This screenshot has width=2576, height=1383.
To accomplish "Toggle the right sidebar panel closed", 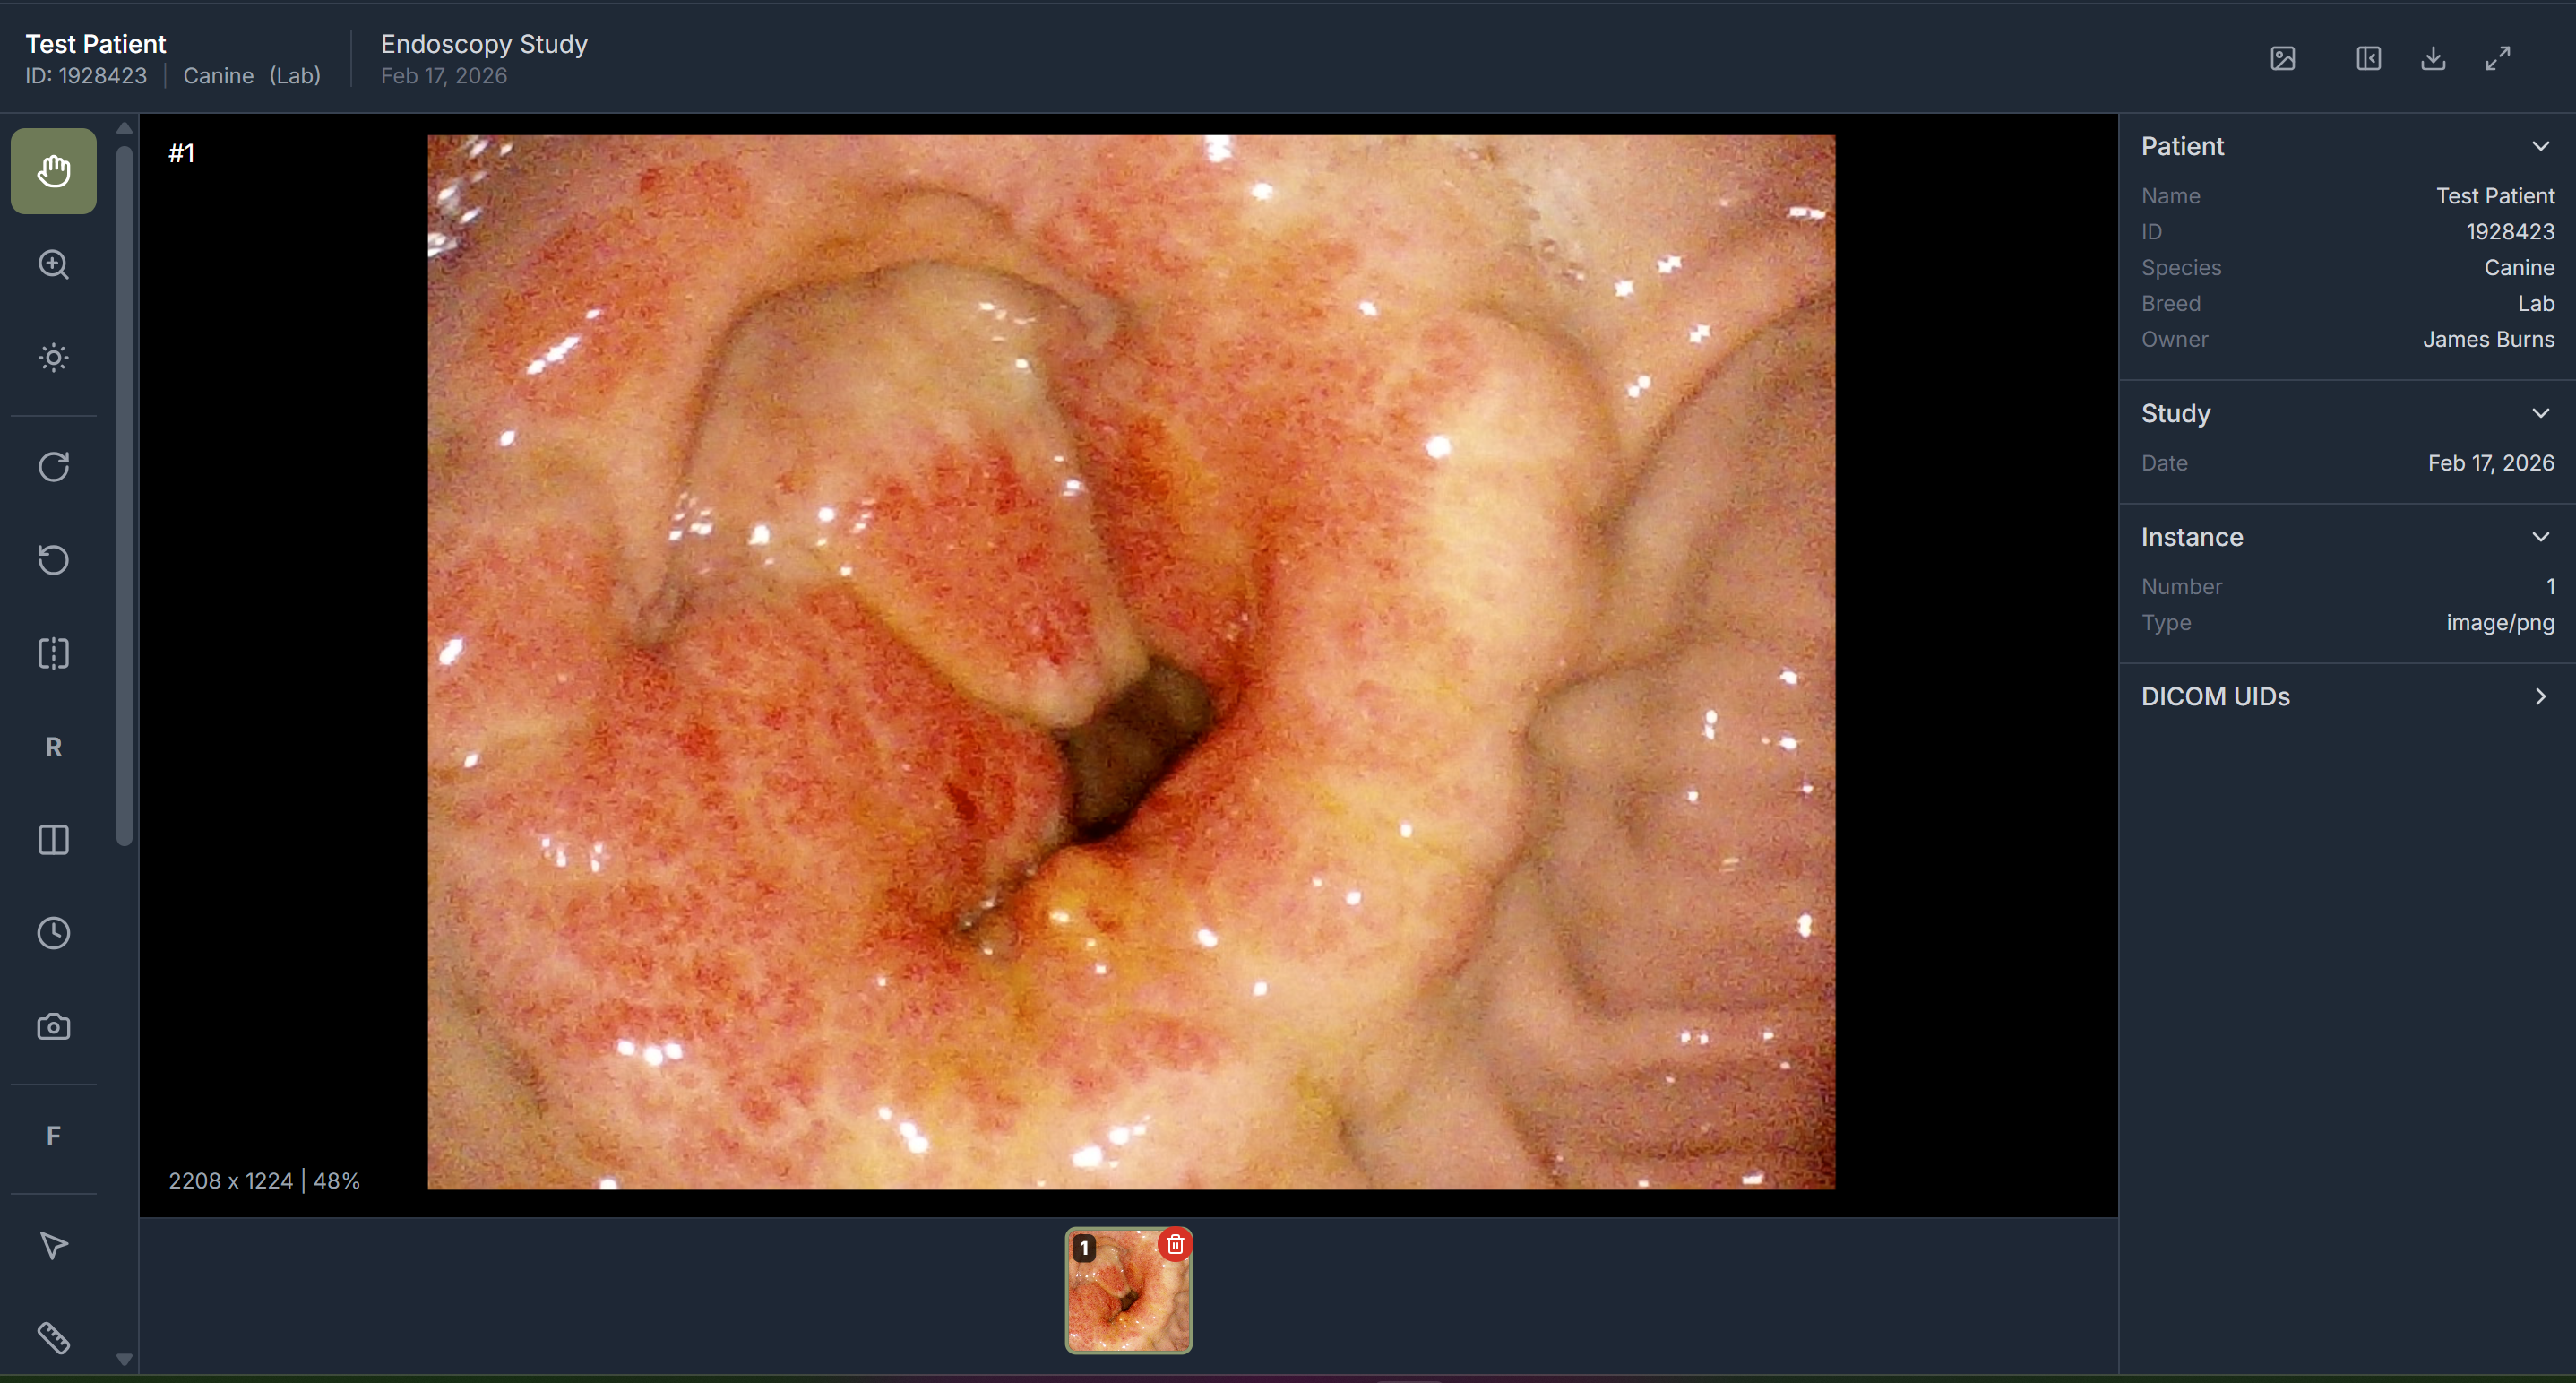I will [2369, 59].
